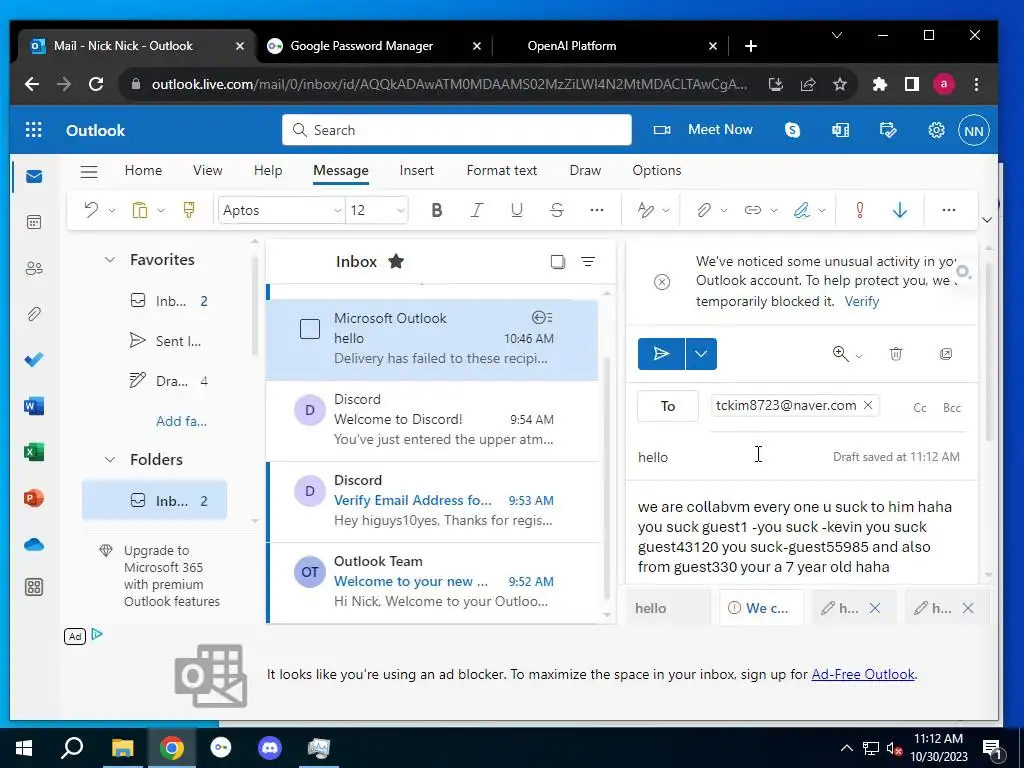Open the People contacts module
This screenshot has width=1024, height=768.
coord(34,268)
